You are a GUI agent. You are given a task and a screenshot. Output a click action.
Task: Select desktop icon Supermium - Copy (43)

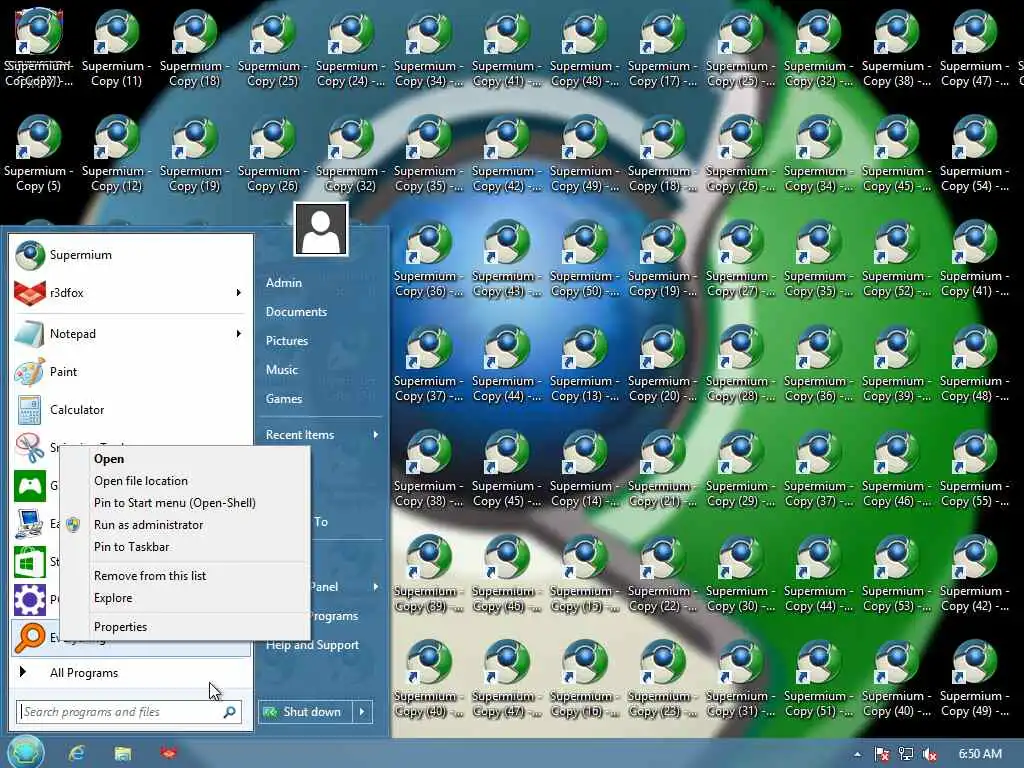[506, 258]
